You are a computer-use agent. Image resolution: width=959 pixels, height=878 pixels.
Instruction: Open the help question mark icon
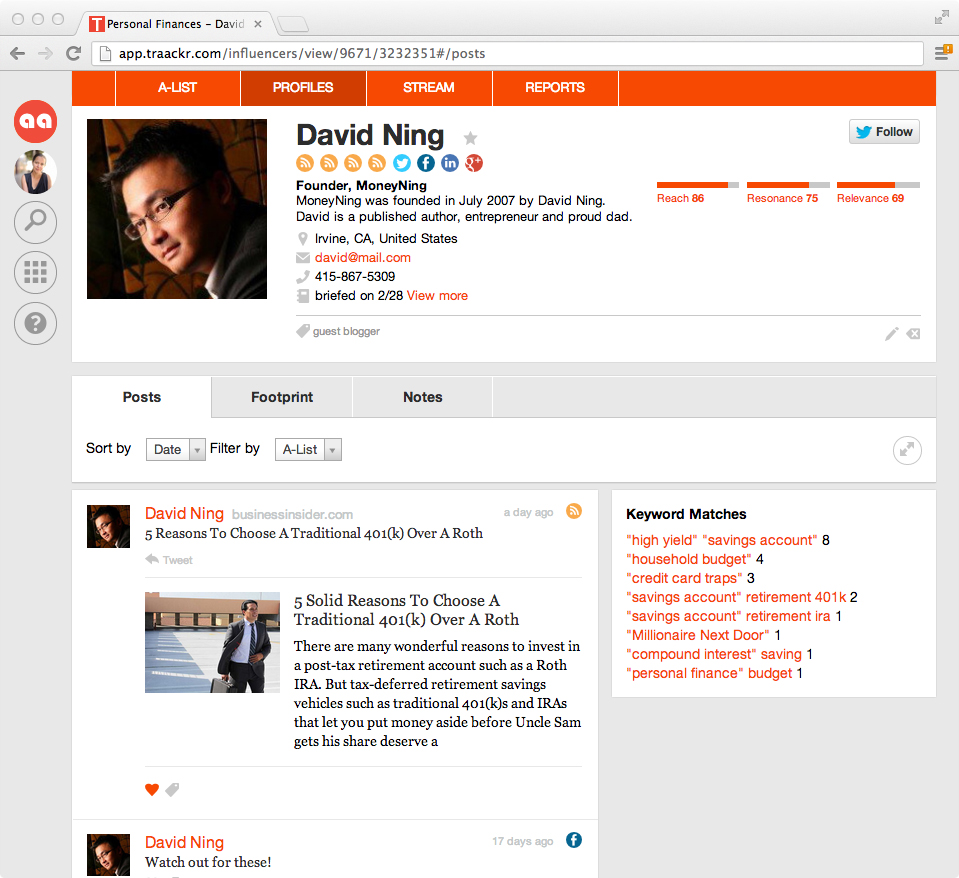click(x=35, y=323)
